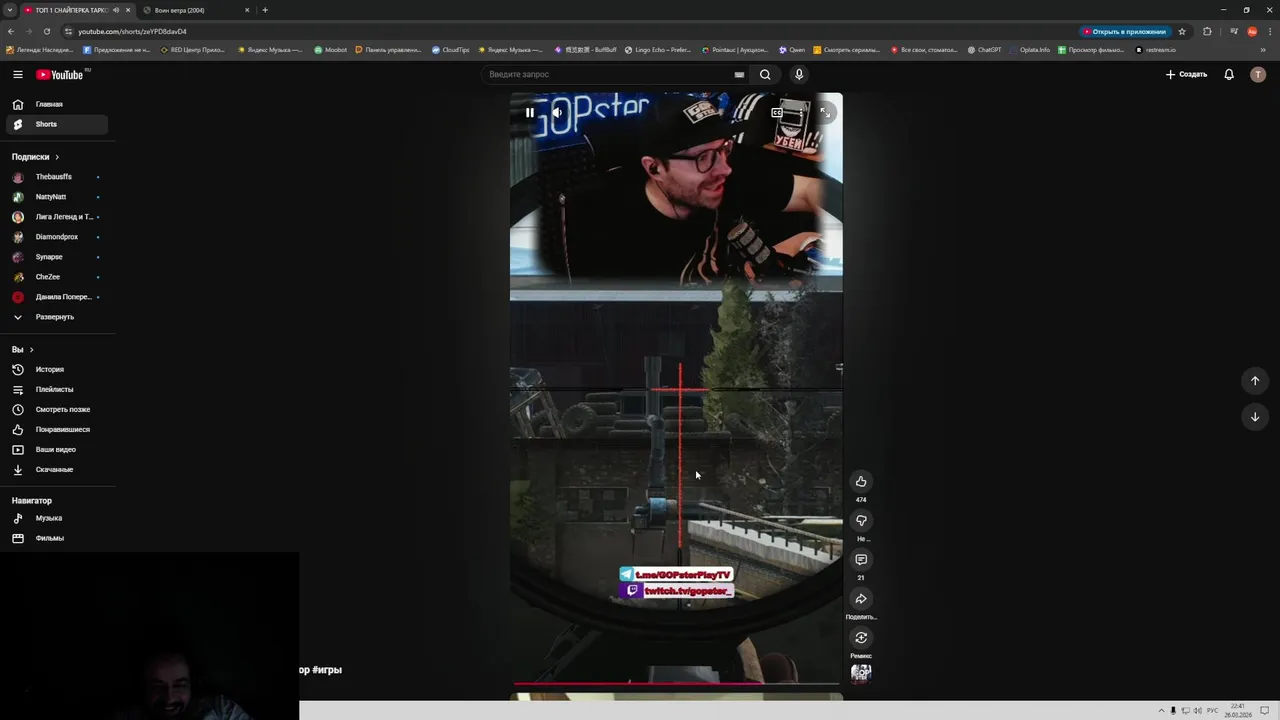The height and width of the screenshot is (720, 1280).
Task: Open the Short's comments
Action: coord(861,560)
